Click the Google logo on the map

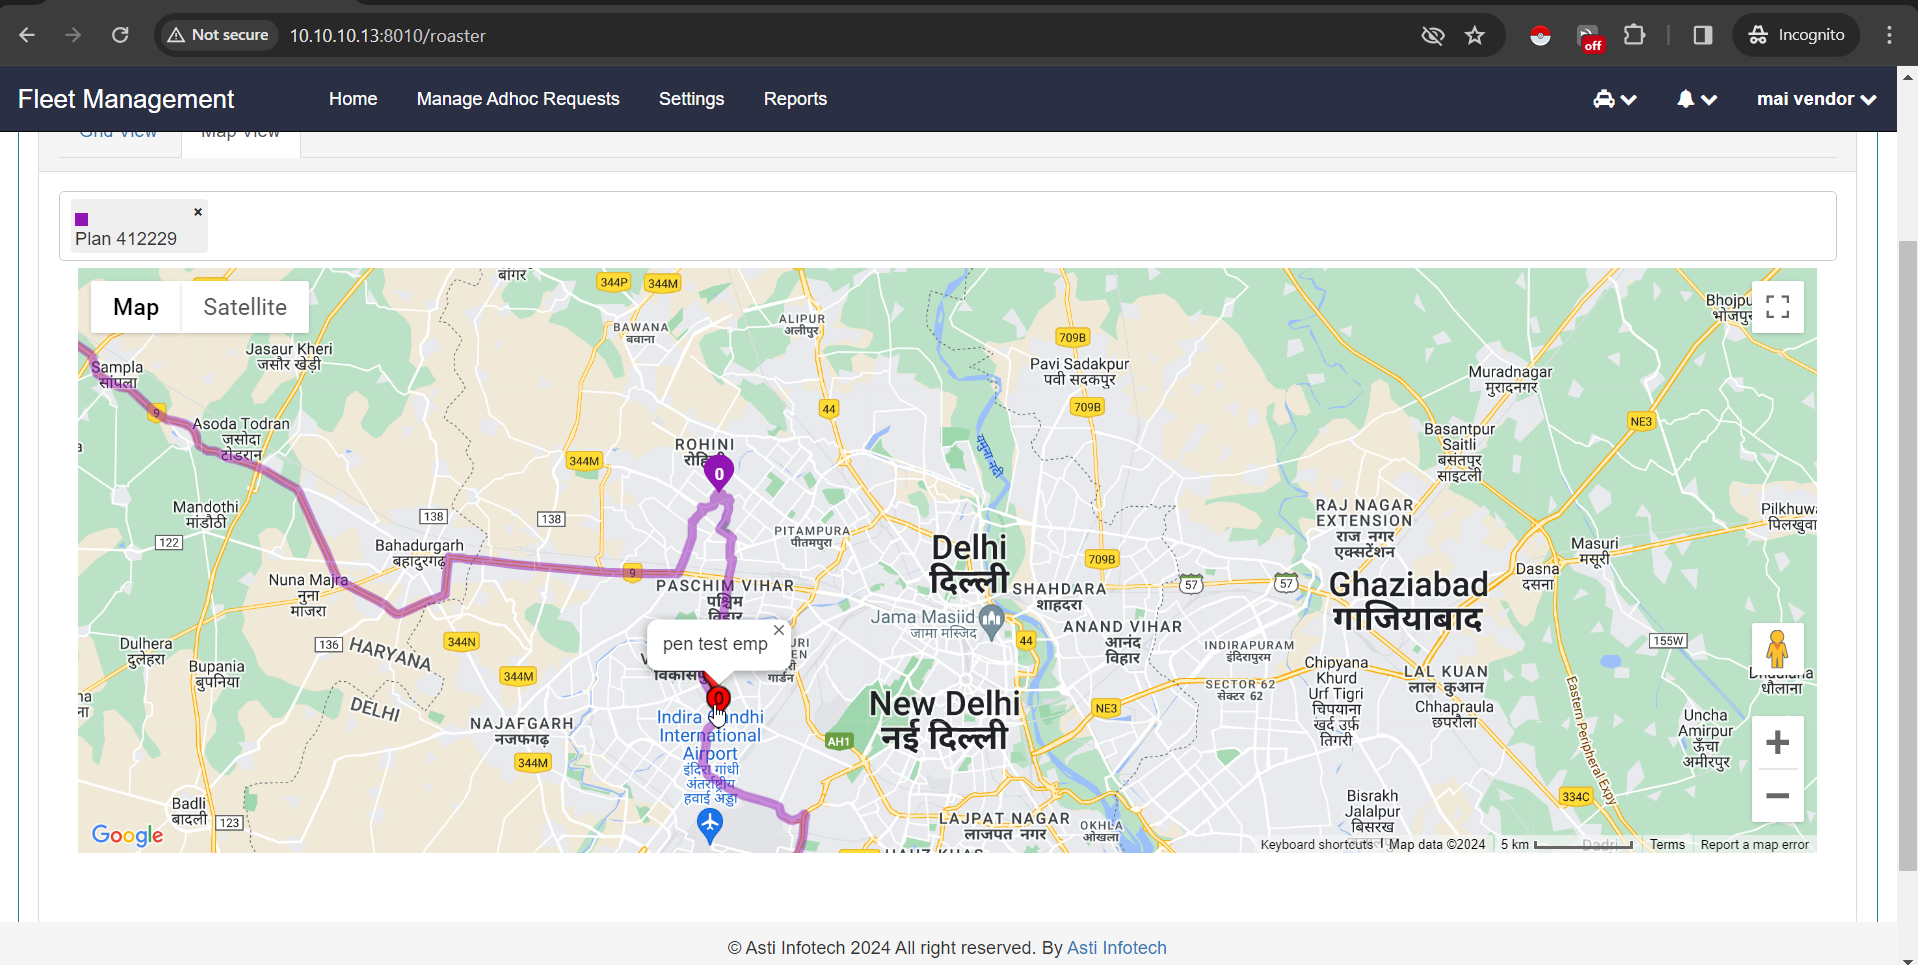tap(127, 835)
